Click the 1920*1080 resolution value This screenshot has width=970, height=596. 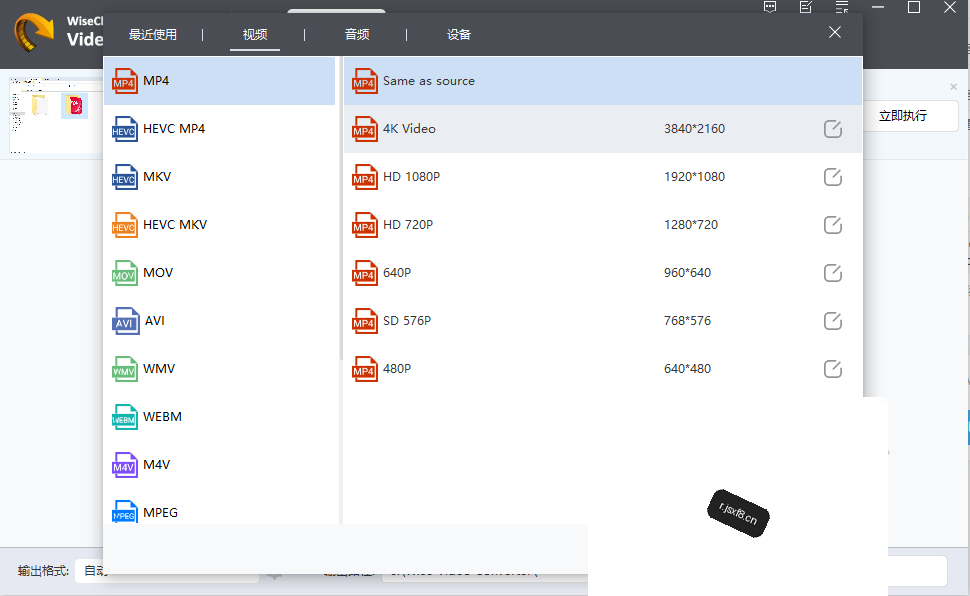[694, 177]
